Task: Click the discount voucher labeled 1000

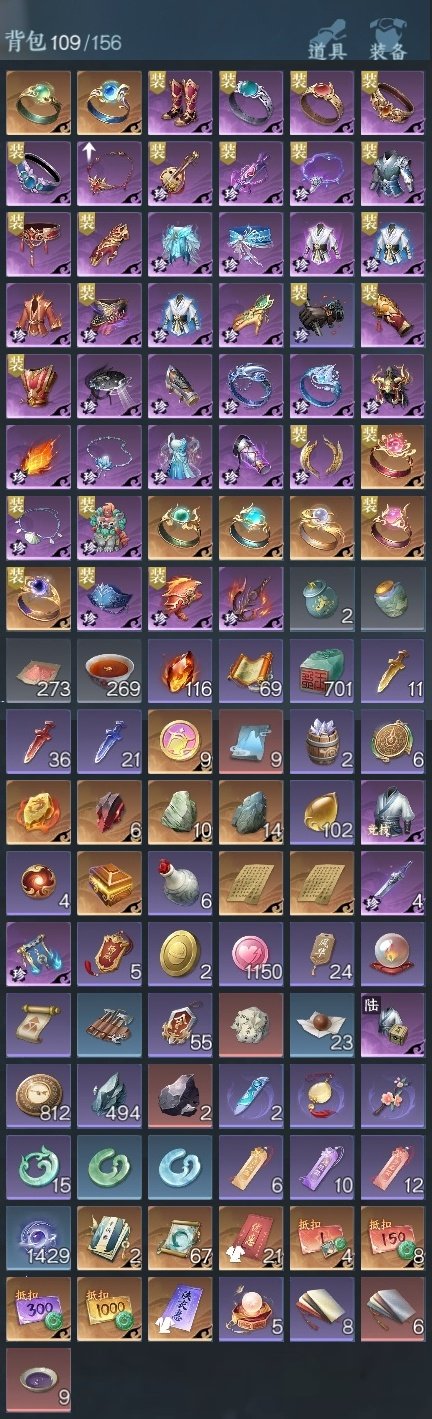Action: click(110, 1308)
